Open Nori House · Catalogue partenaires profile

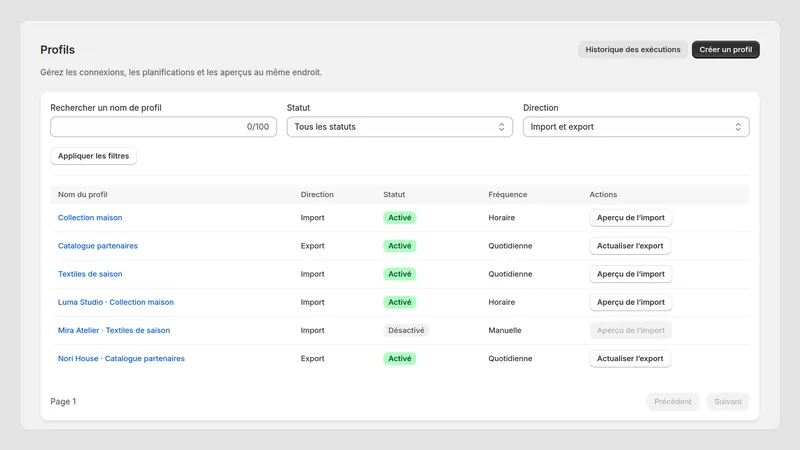121,358
